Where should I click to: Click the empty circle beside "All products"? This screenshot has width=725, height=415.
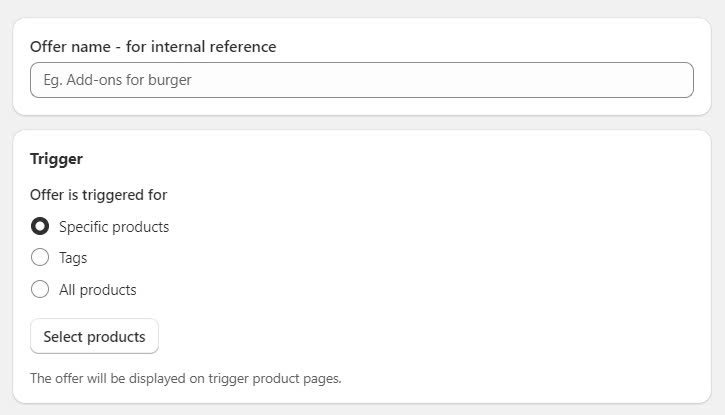point(40,290)
